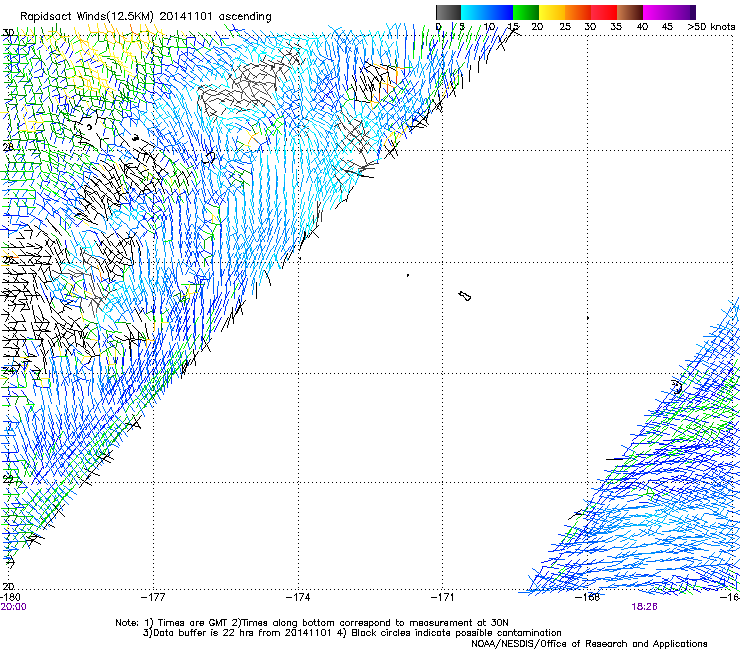Click the purple '18:26' time label

pos(644,607)
